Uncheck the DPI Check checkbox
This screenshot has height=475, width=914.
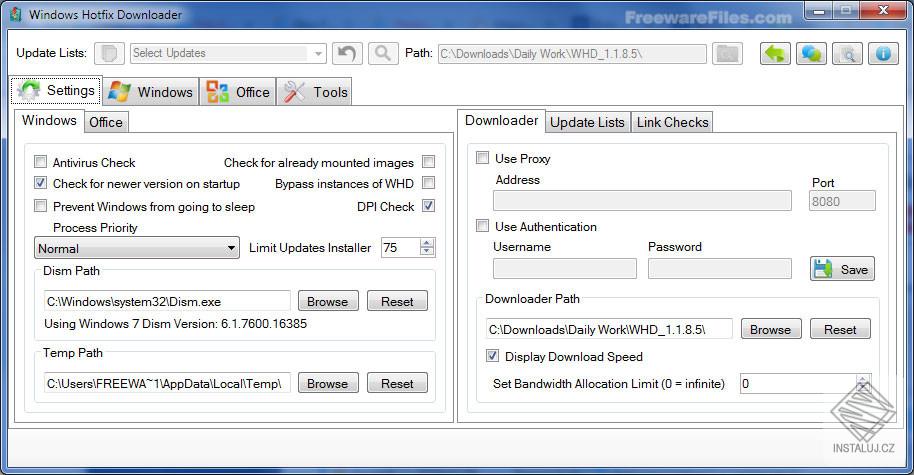428,206
